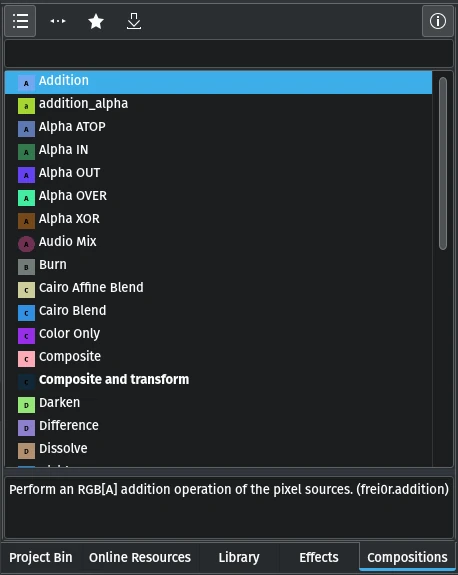Image resolution: width=458 pixels, height=575 pixels.
Task: Click the compositions list vertical scrollbar
Action: [443, 164]
